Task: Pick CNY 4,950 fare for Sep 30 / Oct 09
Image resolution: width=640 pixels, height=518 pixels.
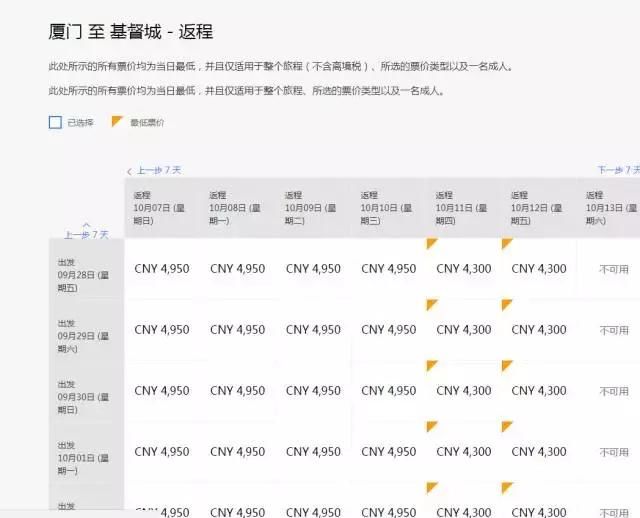Action: (313, 391)
